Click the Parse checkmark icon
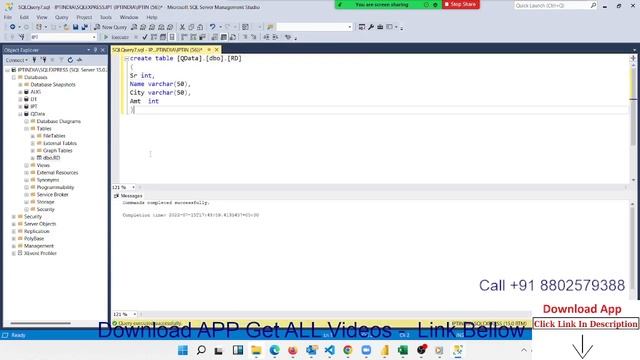Image resolution: width=640 pixels, height=360 pixels. pos(144,37)
